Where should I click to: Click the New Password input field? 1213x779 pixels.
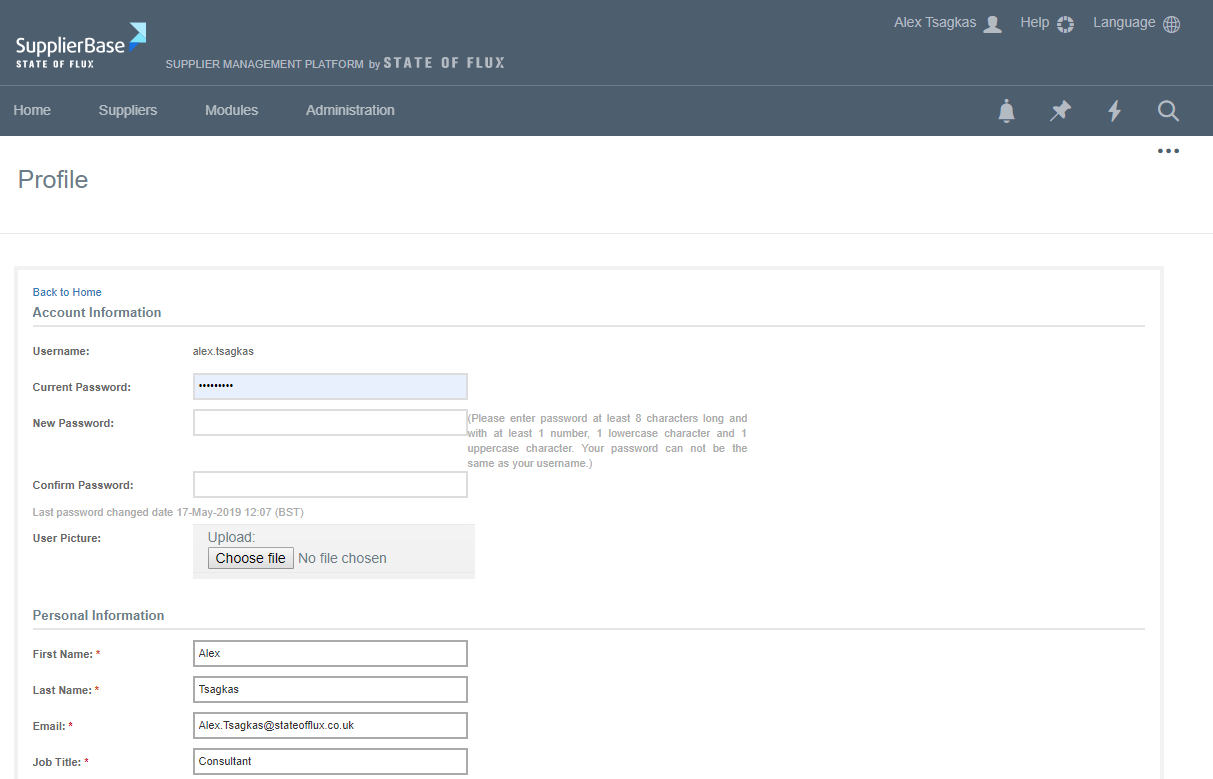[x=330, y=423]
